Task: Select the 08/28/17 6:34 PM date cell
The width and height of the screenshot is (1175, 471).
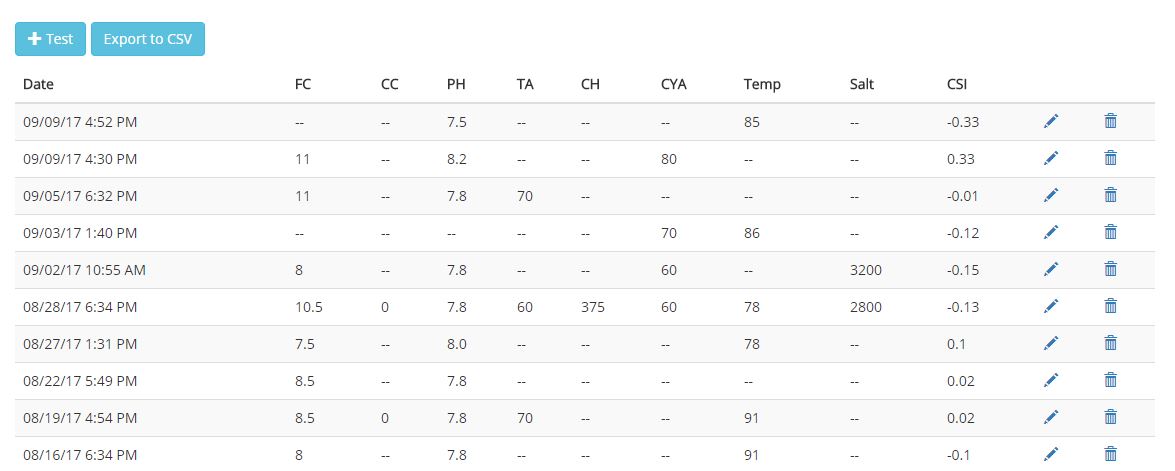Action: pos(80,306)
